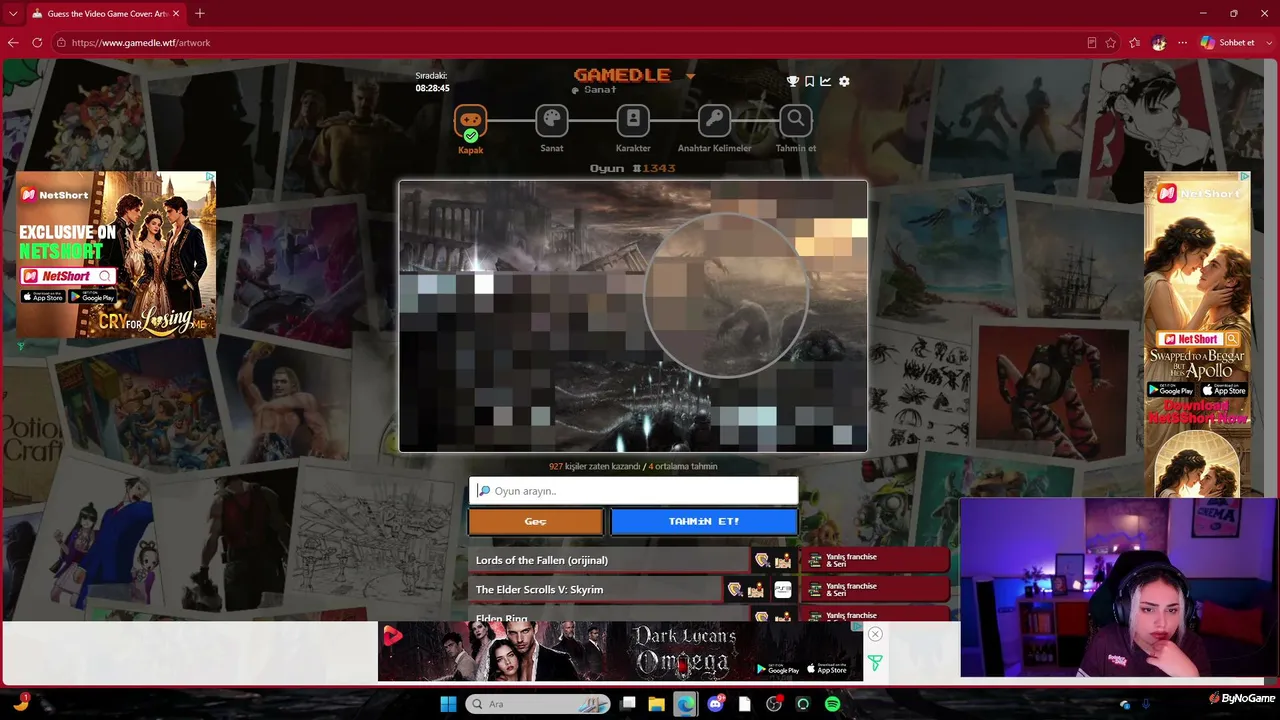Open the trophy achievements icon
The height and width of the screenshot is (720, 1280).
tap(793, 81)
